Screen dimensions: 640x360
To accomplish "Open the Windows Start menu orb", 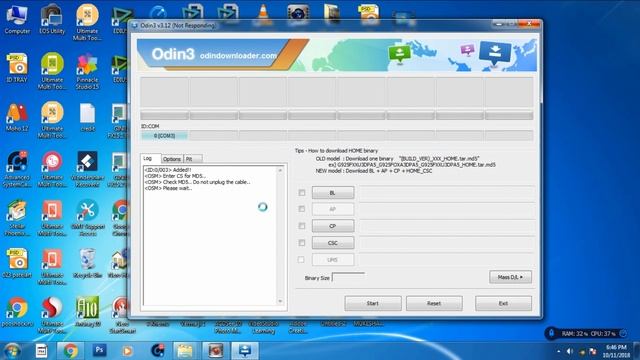I will click(12, 351).
